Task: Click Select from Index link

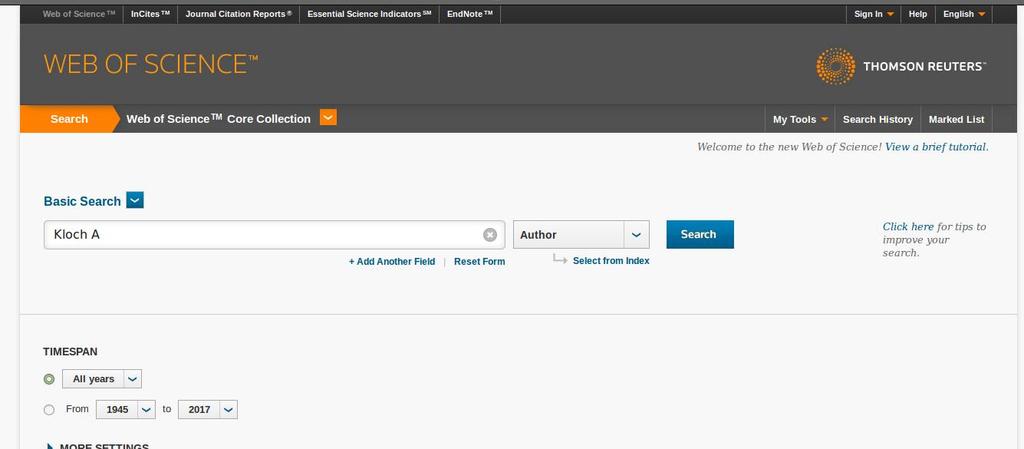Action: pyautogui.click(x=611, y=260)
